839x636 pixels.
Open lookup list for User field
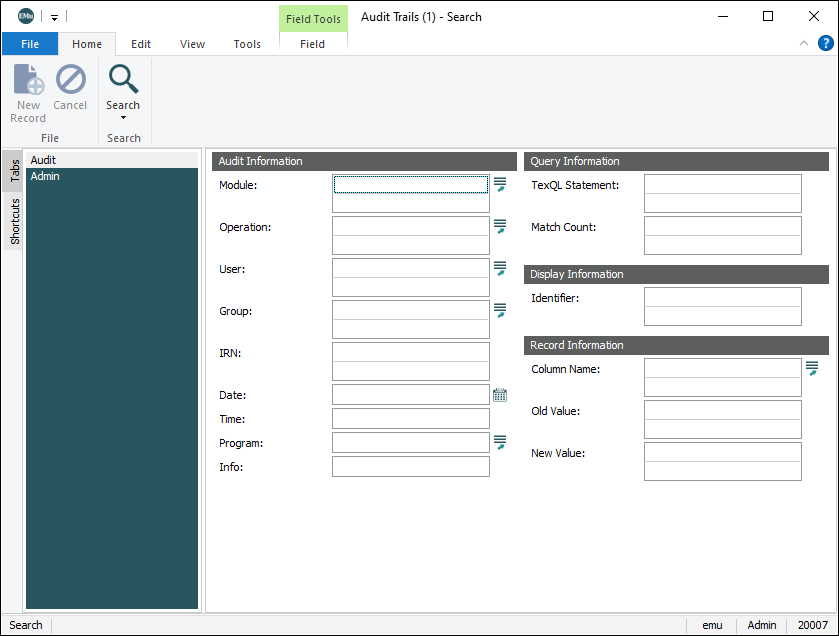coord(500,268)
